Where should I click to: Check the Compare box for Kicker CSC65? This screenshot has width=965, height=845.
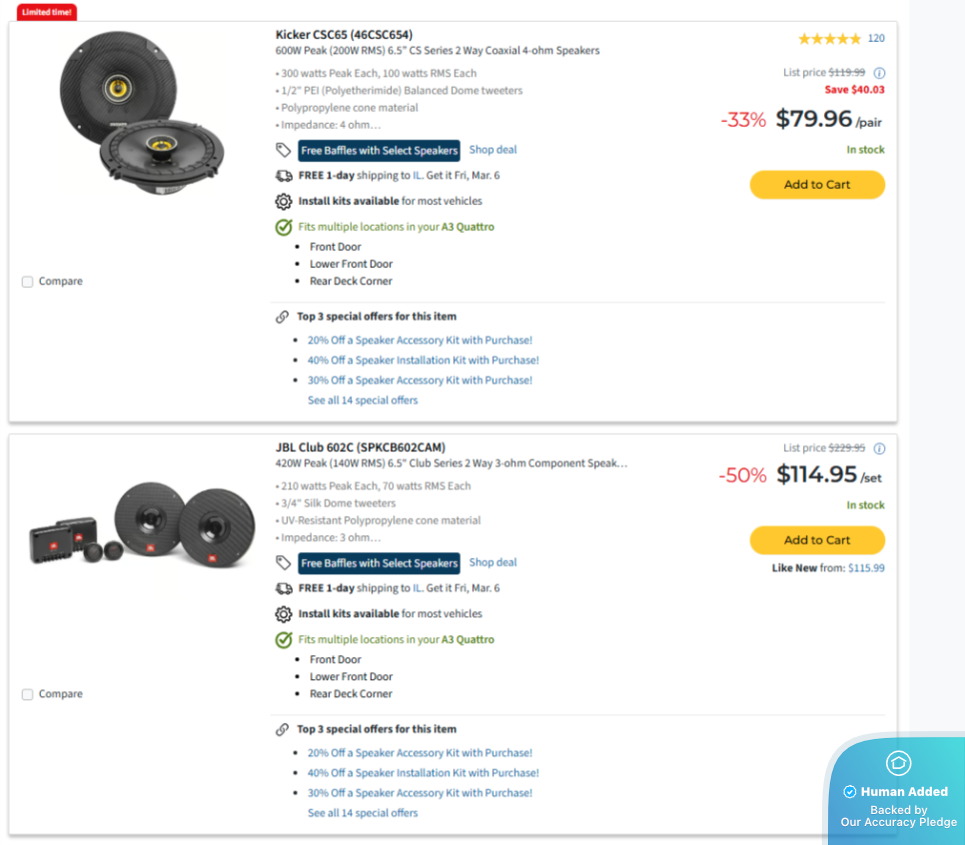point(28,282)
